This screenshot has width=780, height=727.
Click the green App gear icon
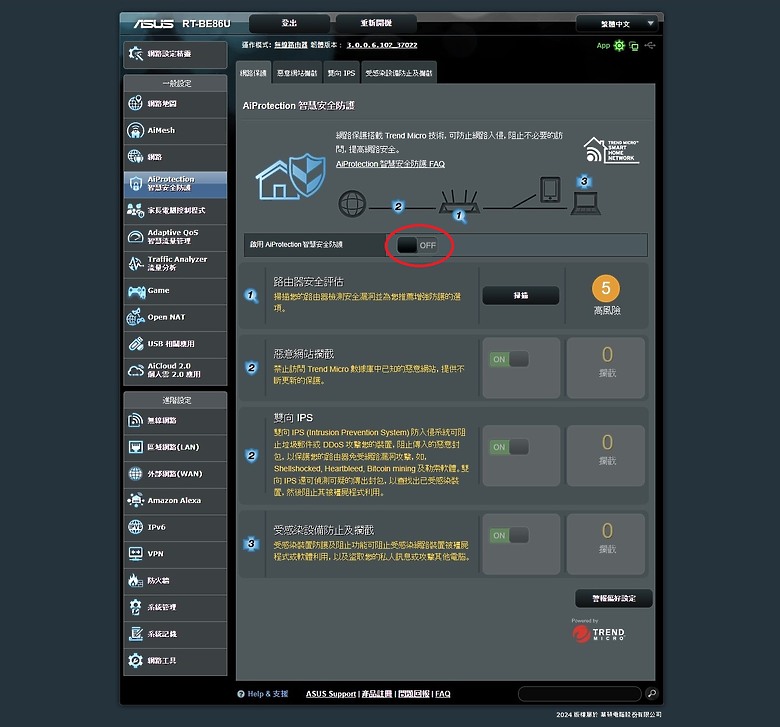point(619,46)
